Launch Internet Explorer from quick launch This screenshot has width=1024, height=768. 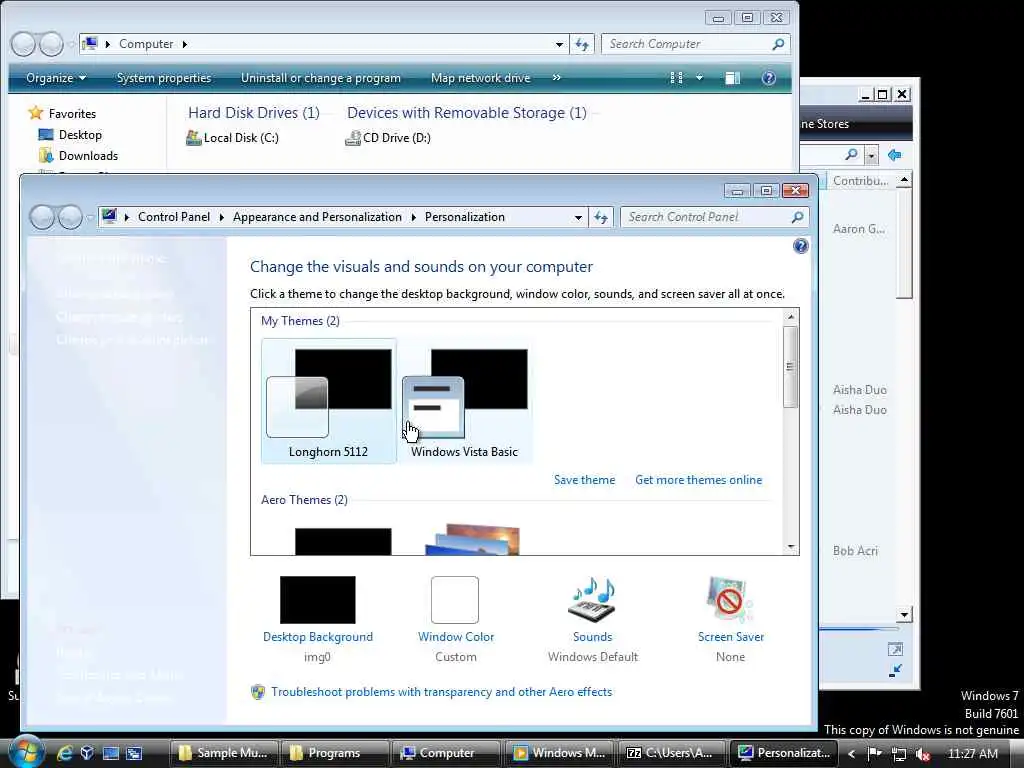pos(64,753)
